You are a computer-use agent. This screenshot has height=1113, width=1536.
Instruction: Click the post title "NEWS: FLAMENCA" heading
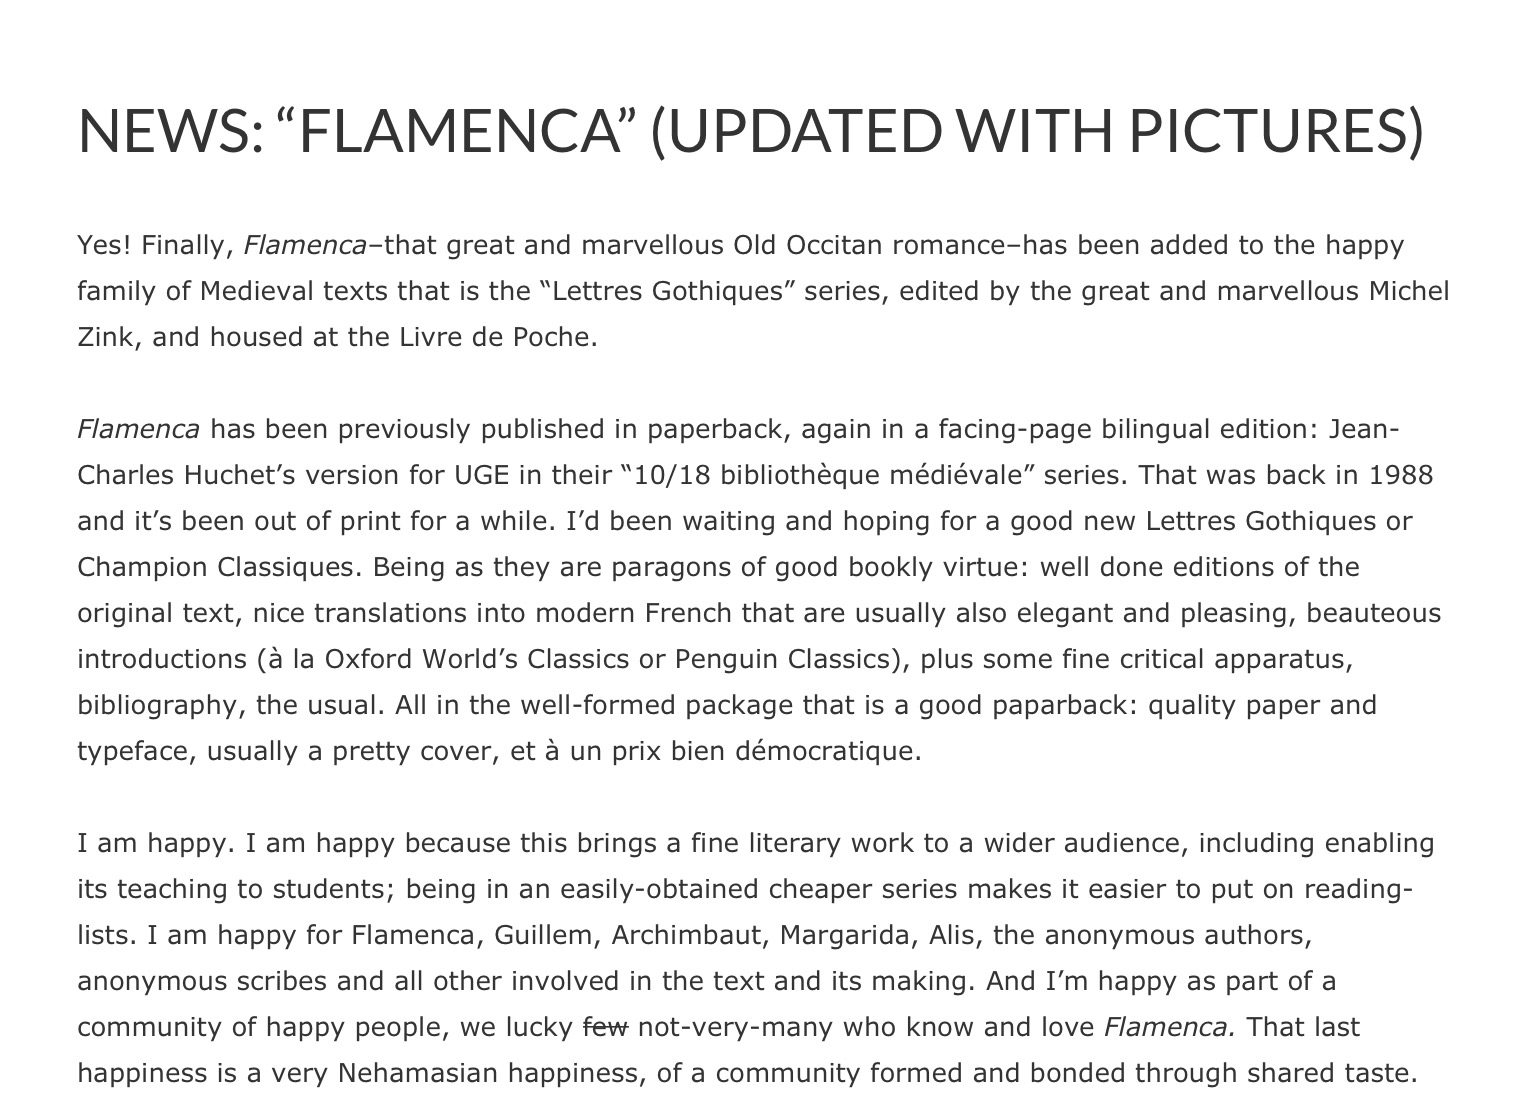click(x=750, y=130)
